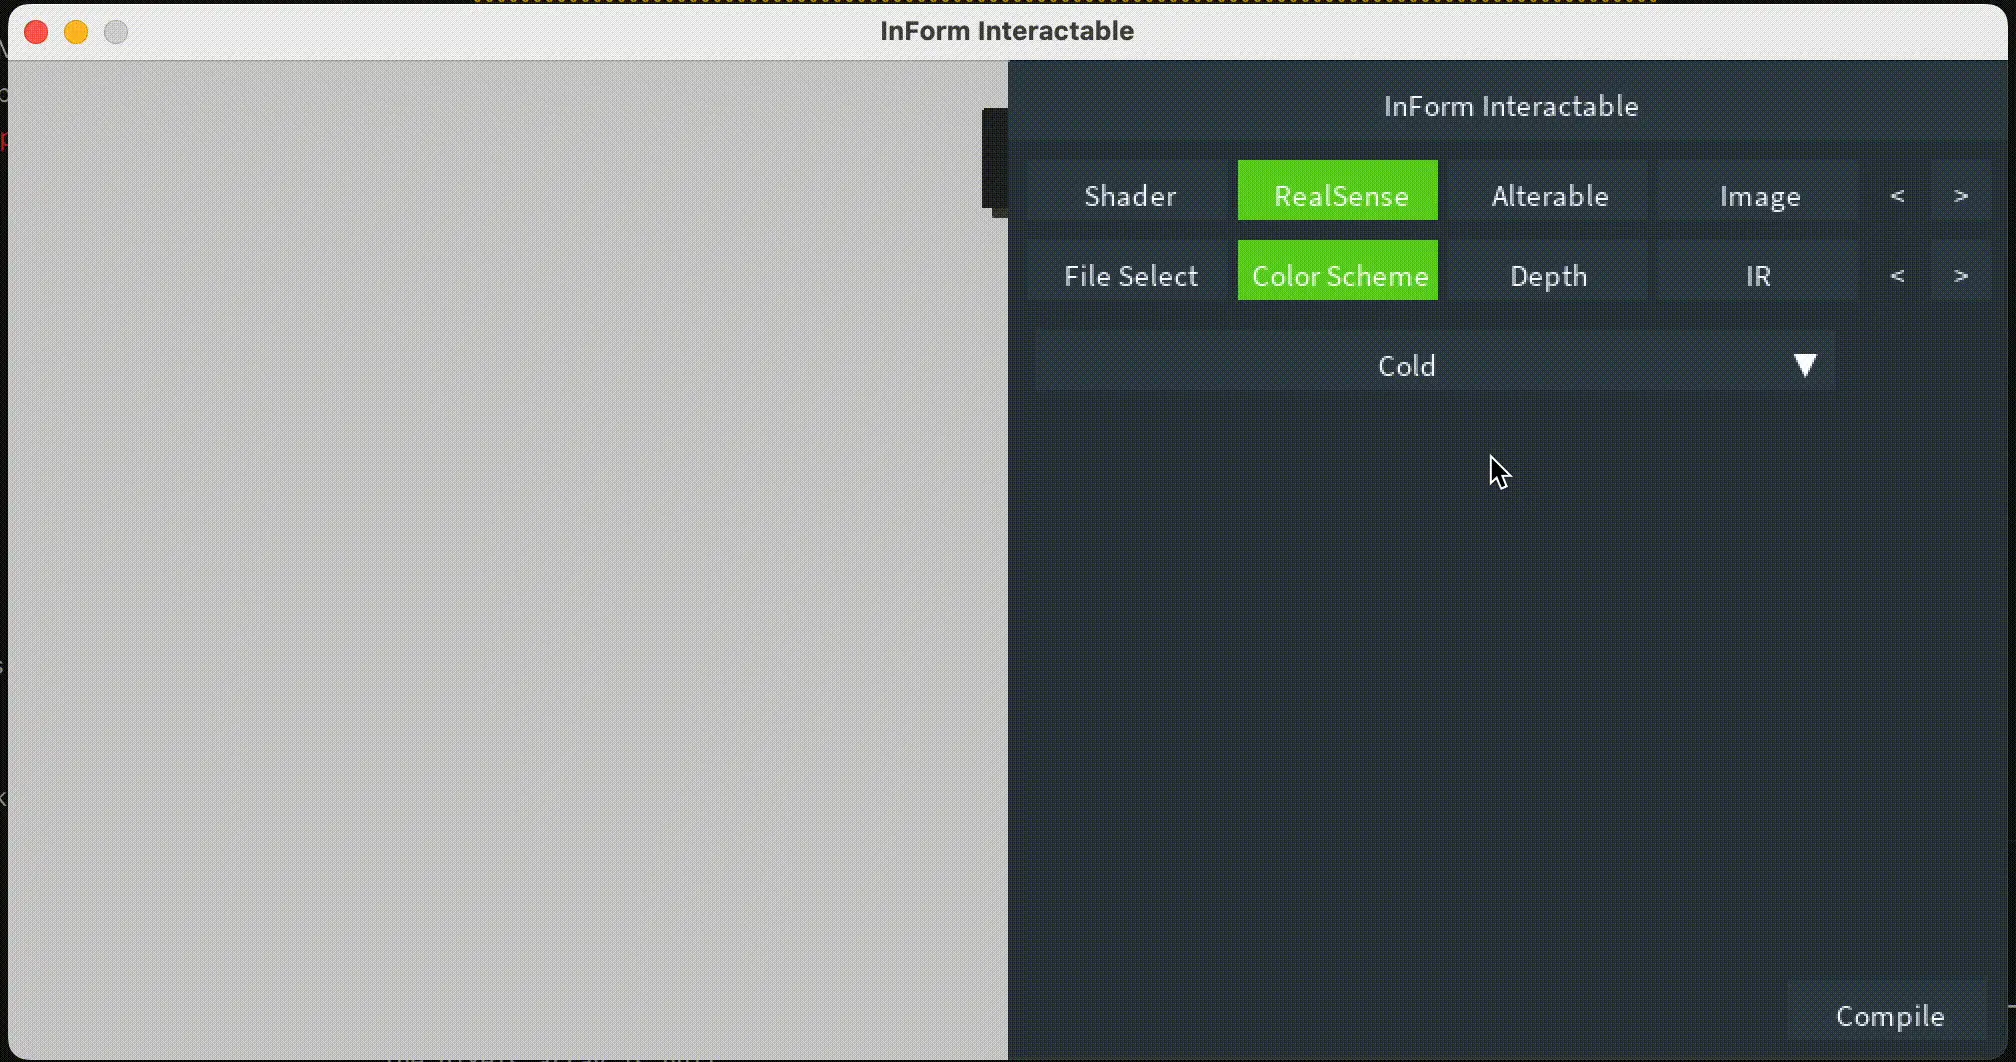The width and height of the screenshot is (2016, 1062).
Task: Switch to Image input source
Action: (x=1759, y=195)
